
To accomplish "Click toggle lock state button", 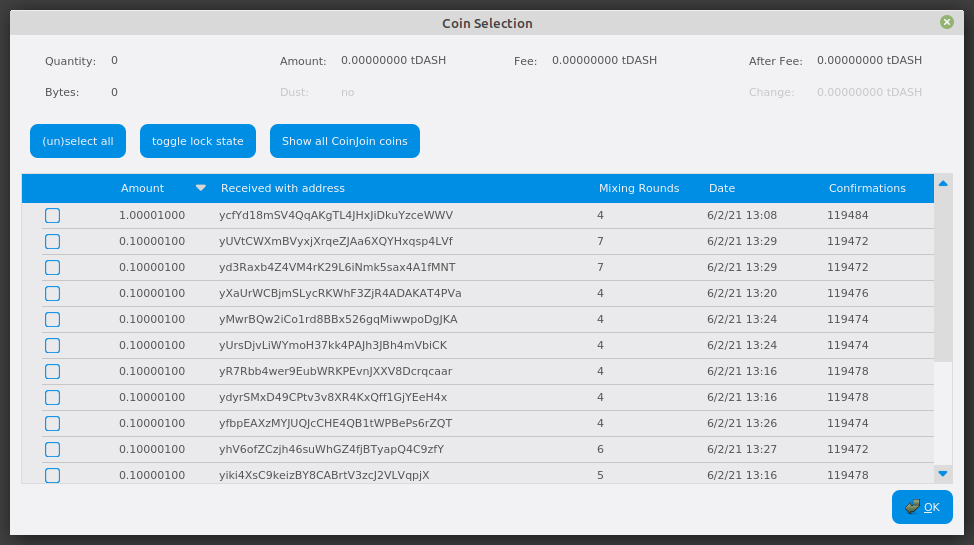I will point(197,141).
